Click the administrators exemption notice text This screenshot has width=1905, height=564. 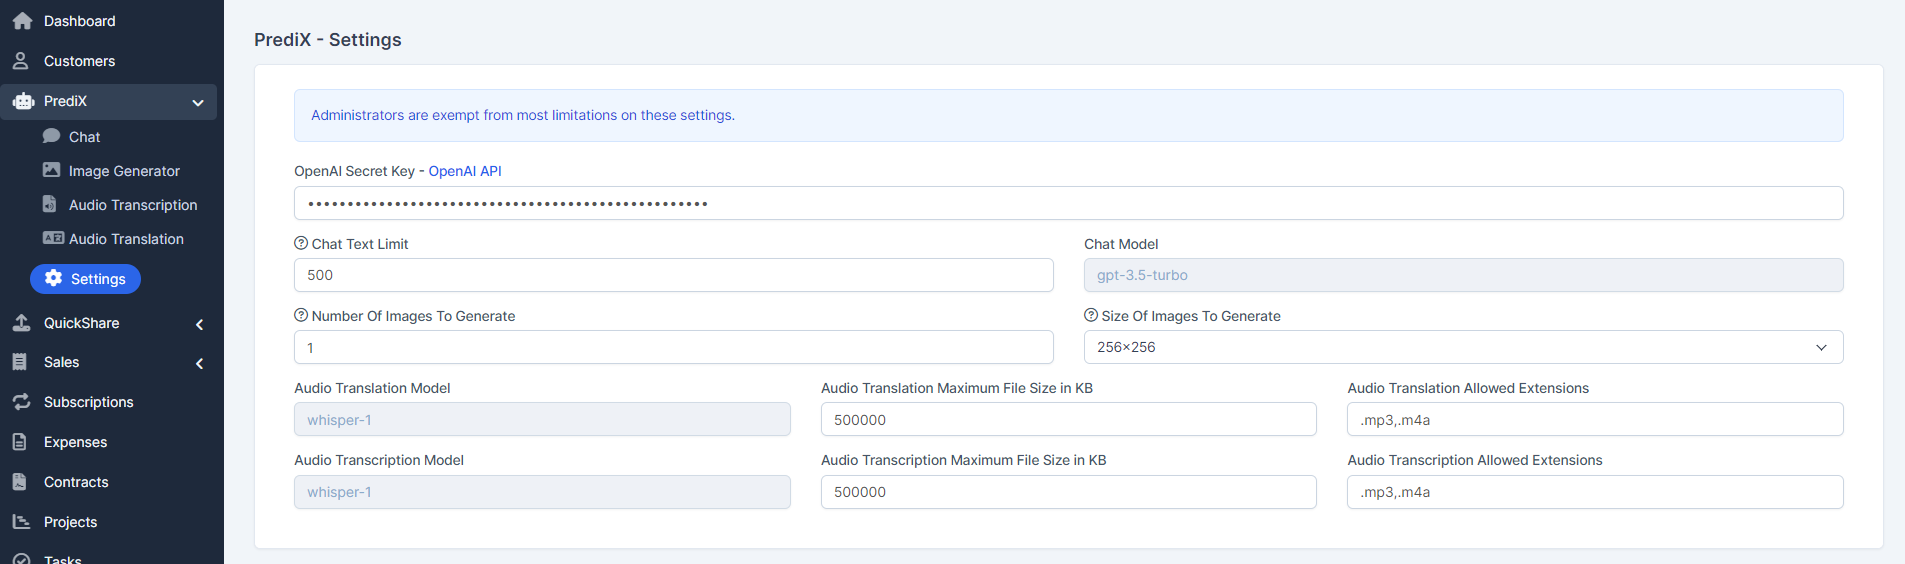(523, 115)
